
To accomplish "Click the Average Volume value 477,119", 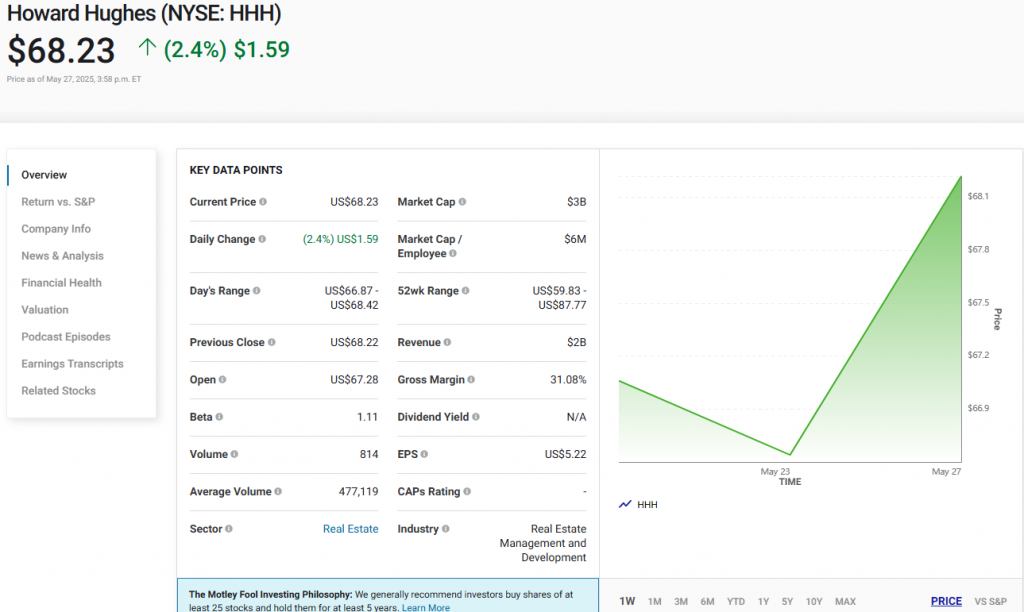I will tap(359, 491).
